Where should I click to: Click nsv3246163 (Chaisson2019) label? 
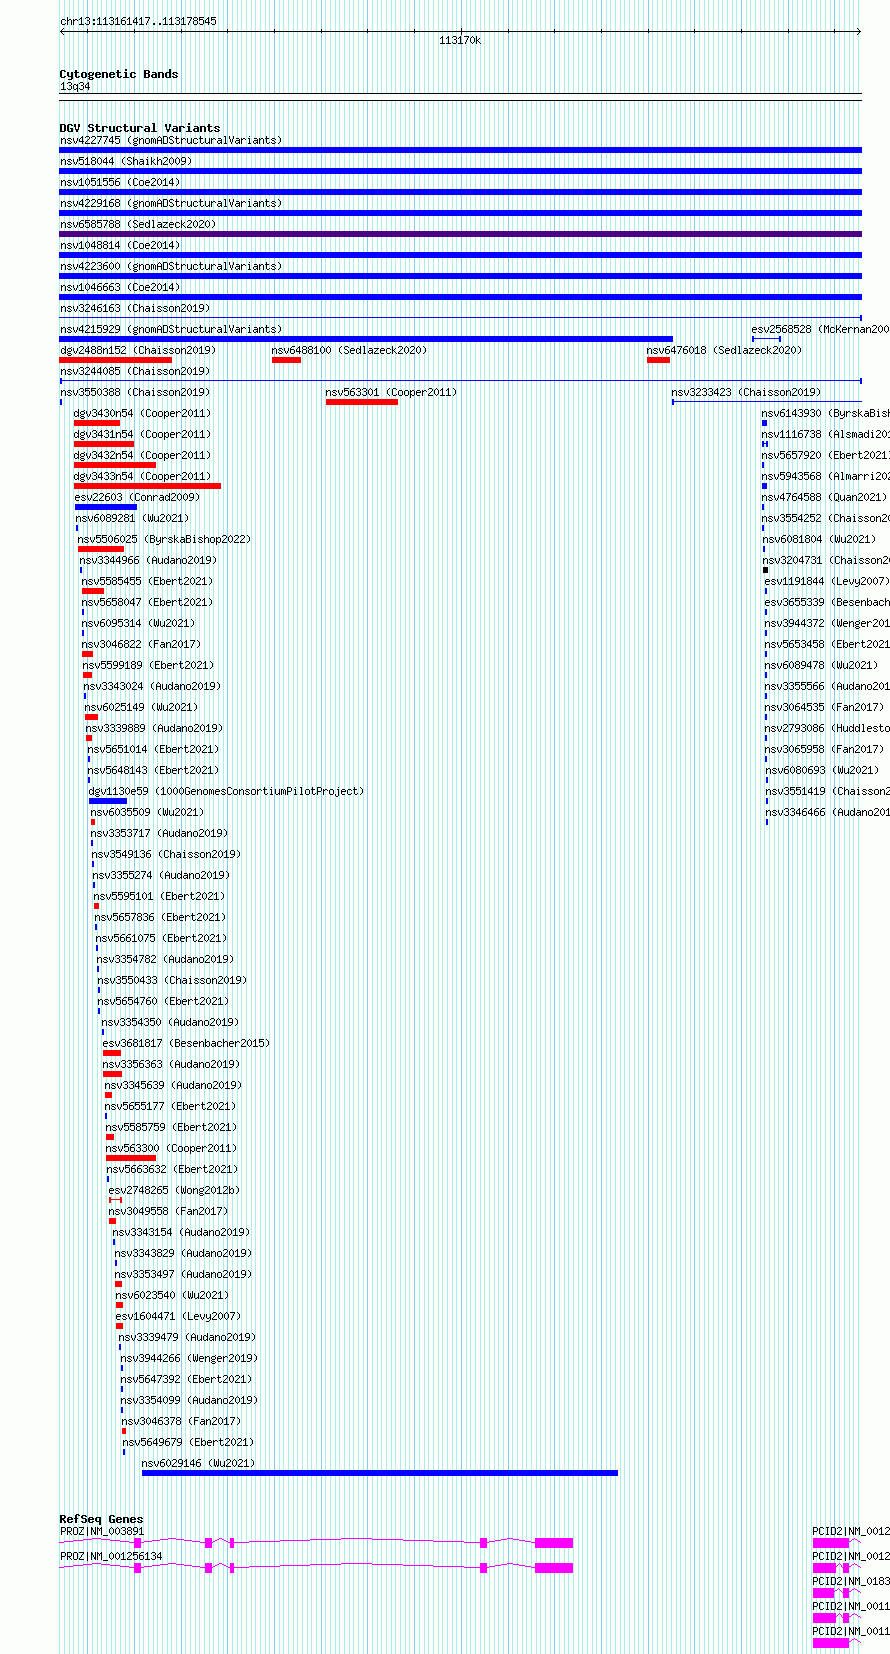point(135,308)
